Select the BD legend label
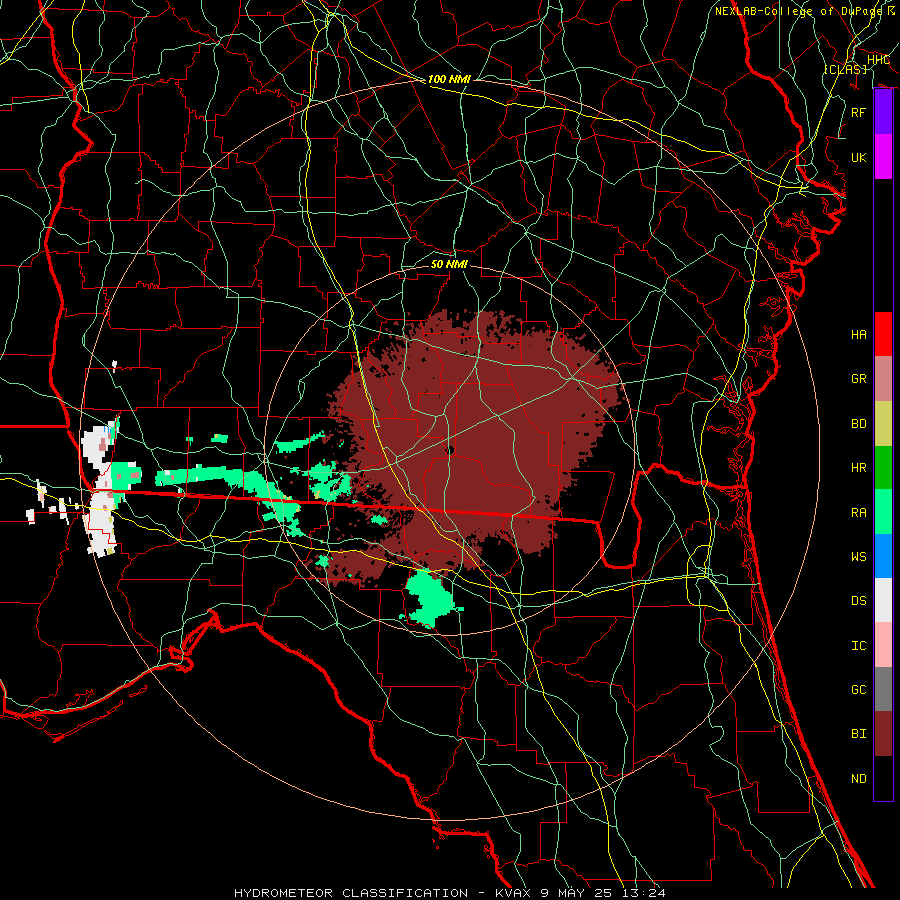The width and height of the screenshot is (900, 900). click(859, 423)
